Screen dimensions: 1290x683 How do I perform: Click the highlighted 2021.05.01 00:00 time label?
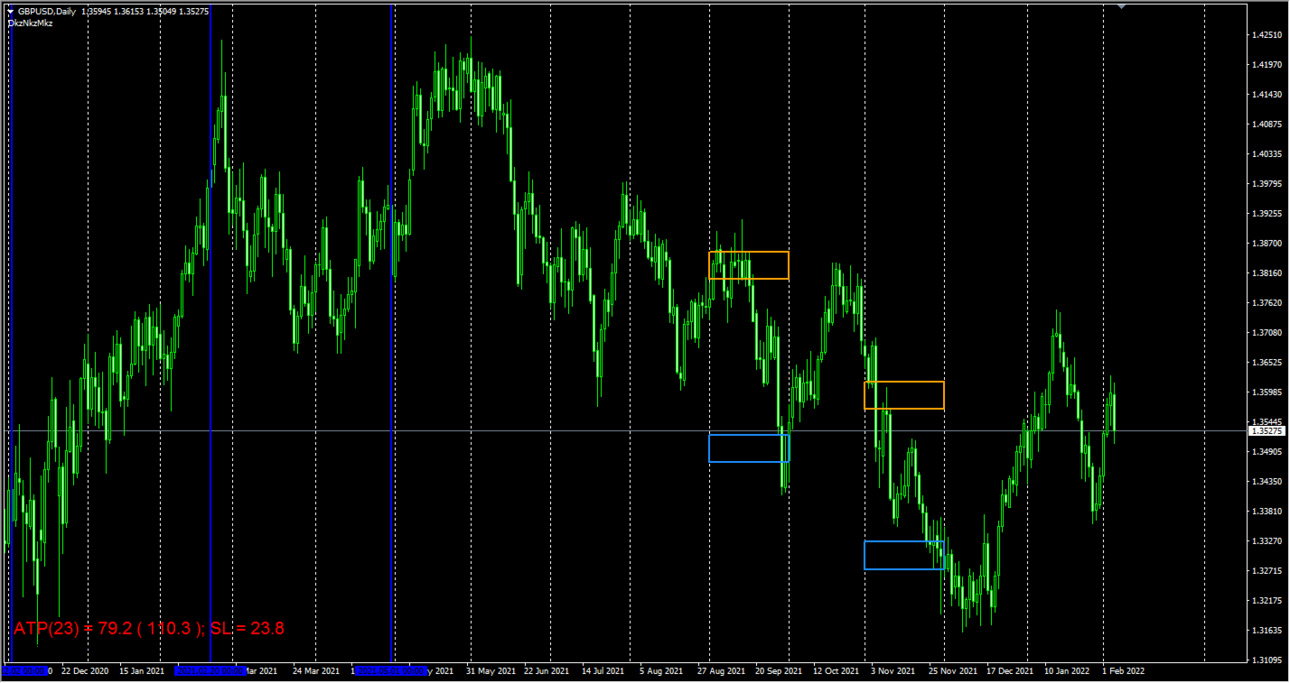tap(391, 670)
